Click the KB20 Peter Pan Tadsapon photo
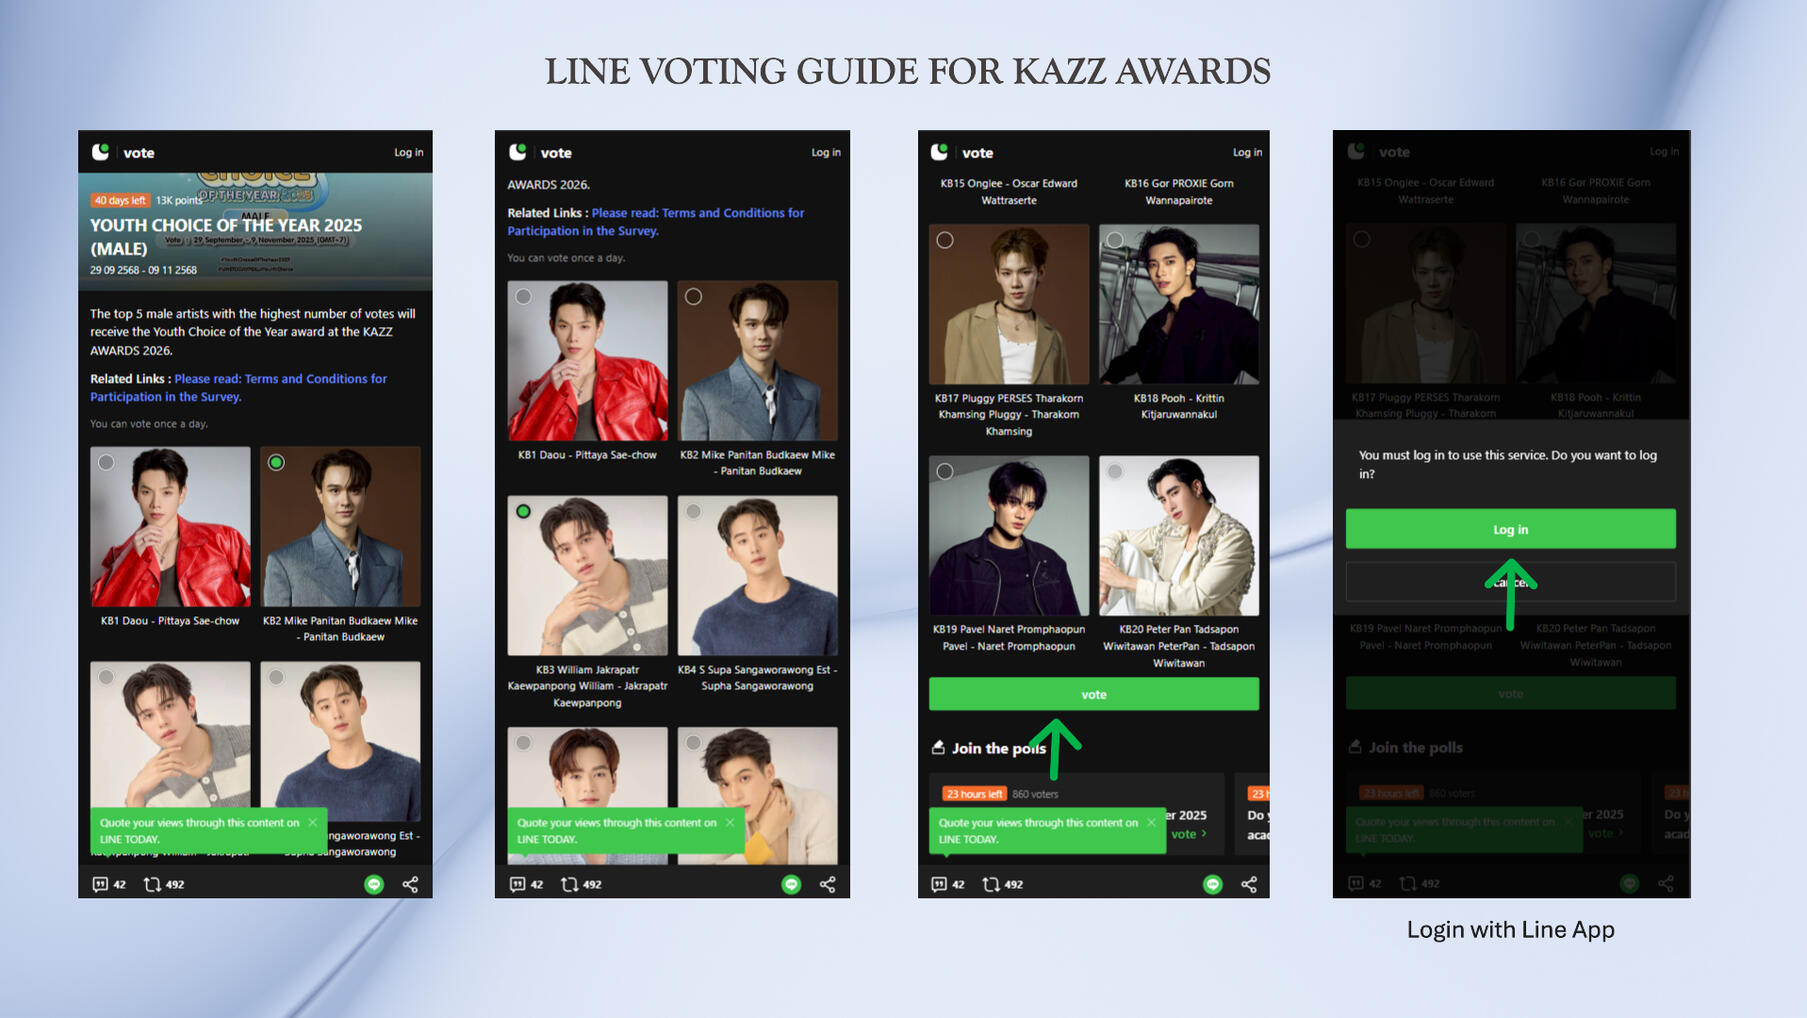This screenshot has width=1807, height=1018. tap(1179, 536)
